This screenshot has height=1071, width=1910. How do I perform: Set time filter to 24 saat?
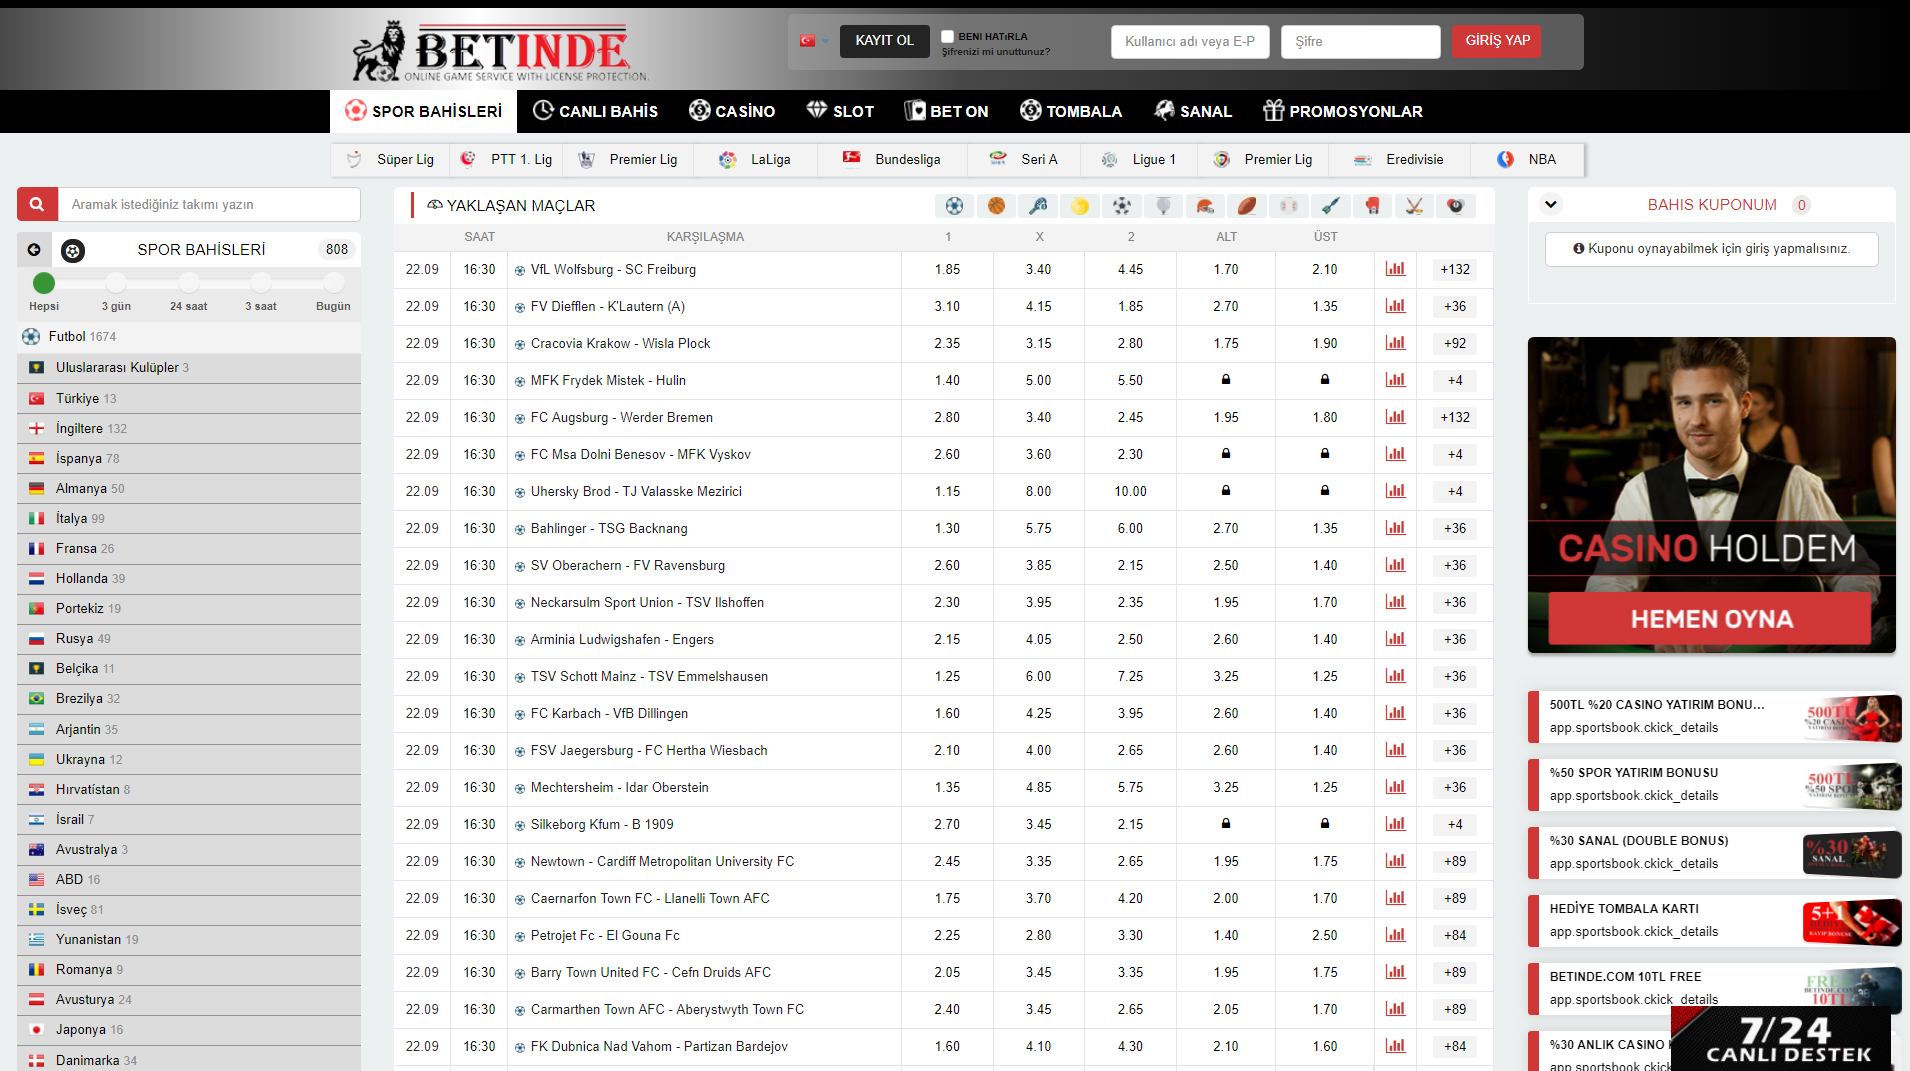click(188, 283)
